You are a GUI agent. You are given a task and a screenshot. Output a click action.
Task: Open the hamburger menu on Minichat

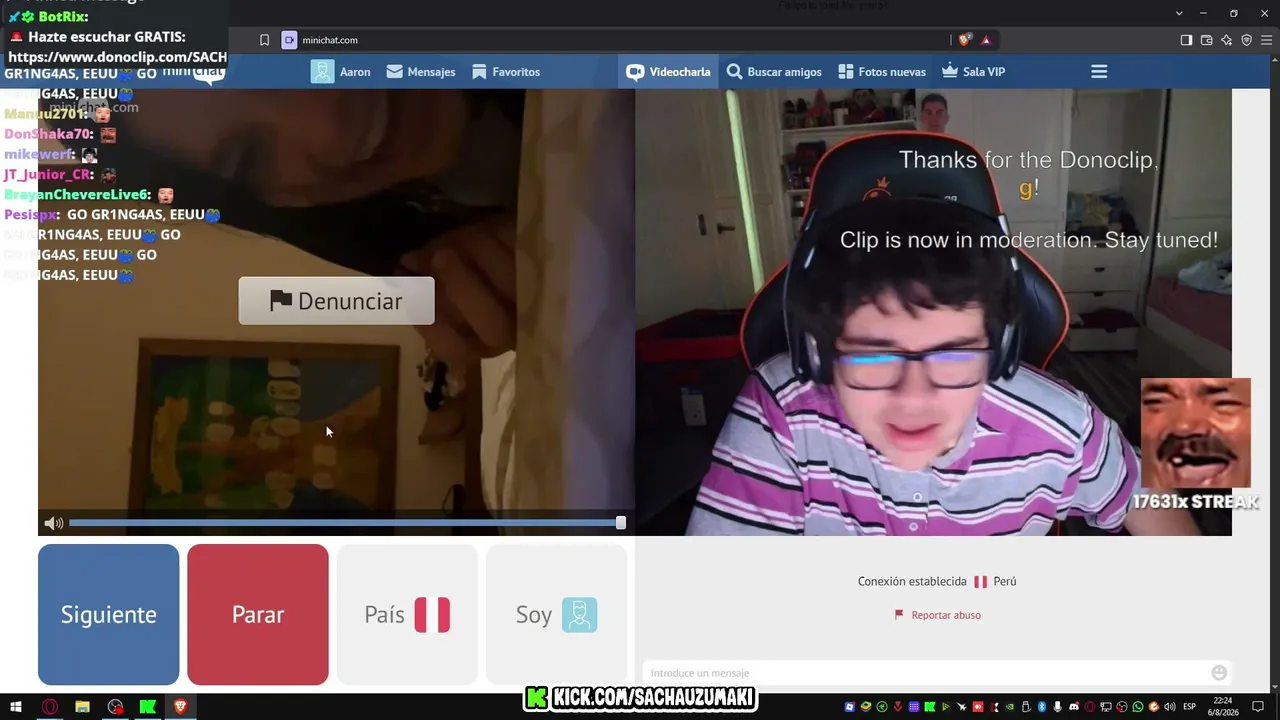1099,72
